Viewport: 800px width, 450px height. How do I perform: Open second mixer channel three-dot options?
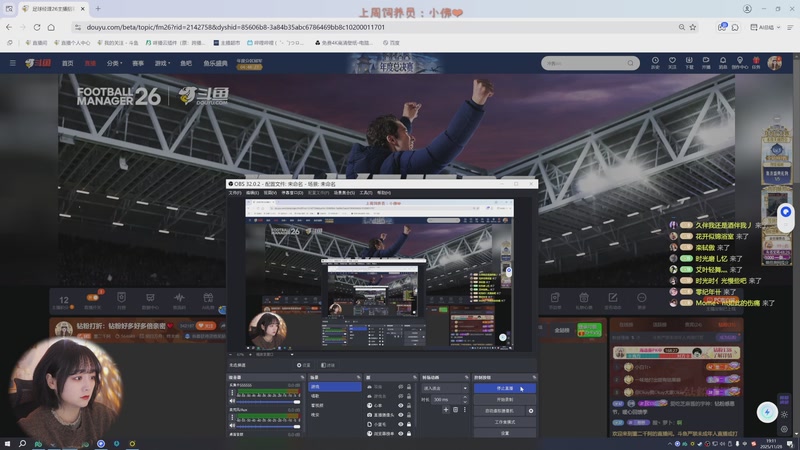pos(232,417)
